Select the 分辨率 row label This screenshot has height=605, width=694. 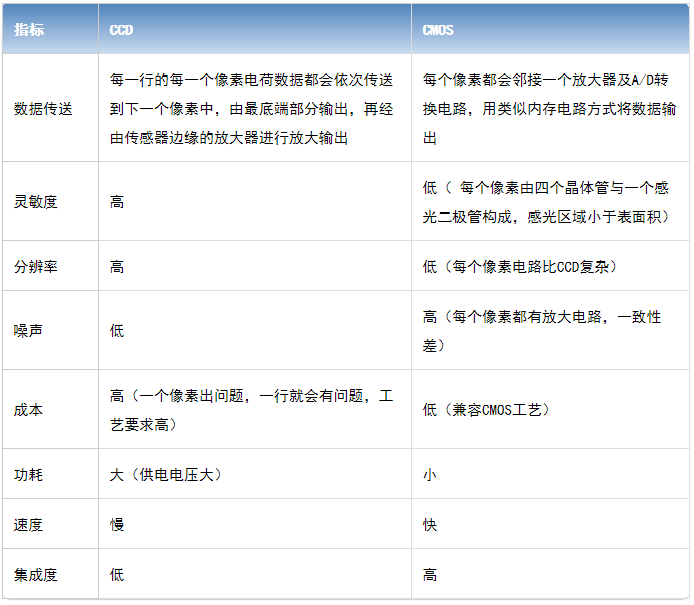click(x=36, y=267)
